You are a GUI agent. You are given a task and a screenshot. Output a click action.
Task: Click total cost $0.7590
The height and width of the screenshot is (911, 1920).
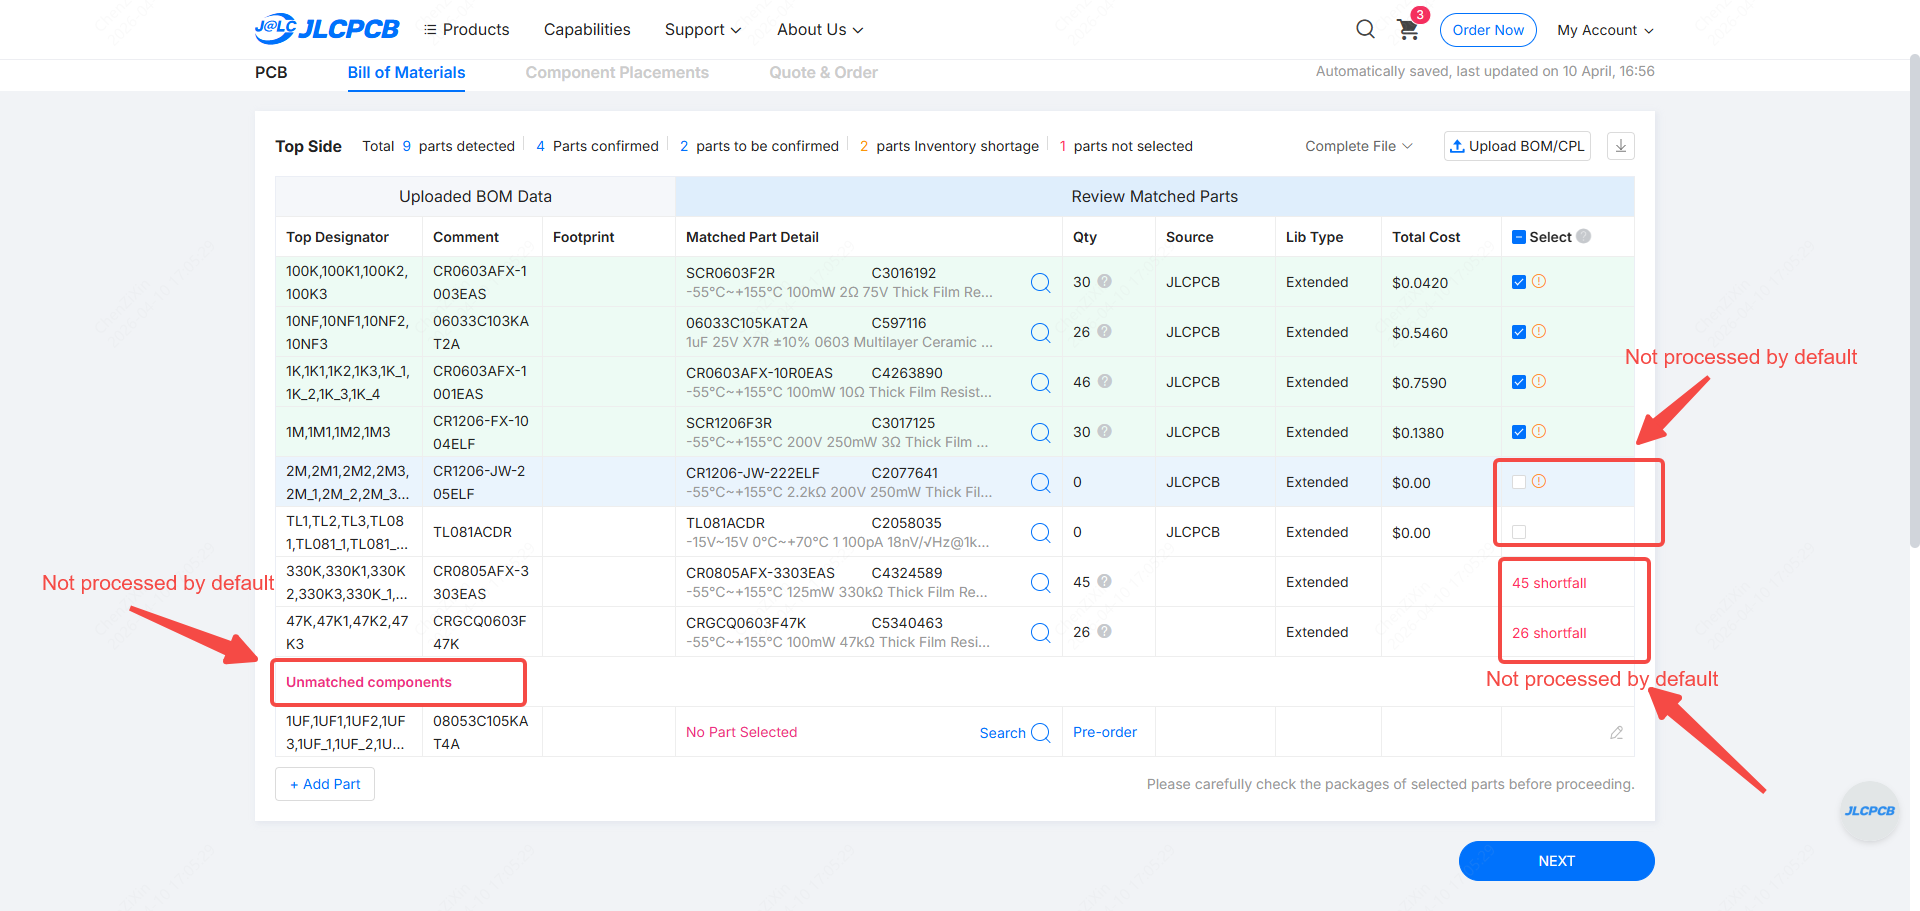pyautogui.click(x=1419, y=383)
